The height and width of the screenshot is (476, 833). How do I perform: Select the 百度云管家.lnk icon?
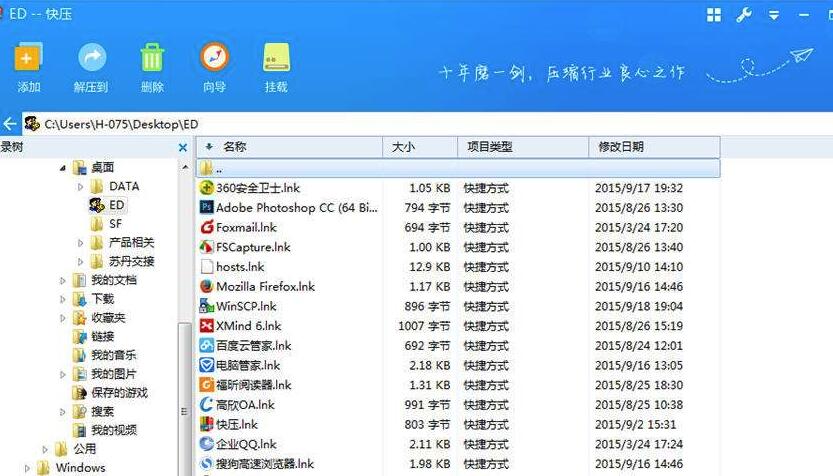(x=206, y=345)
